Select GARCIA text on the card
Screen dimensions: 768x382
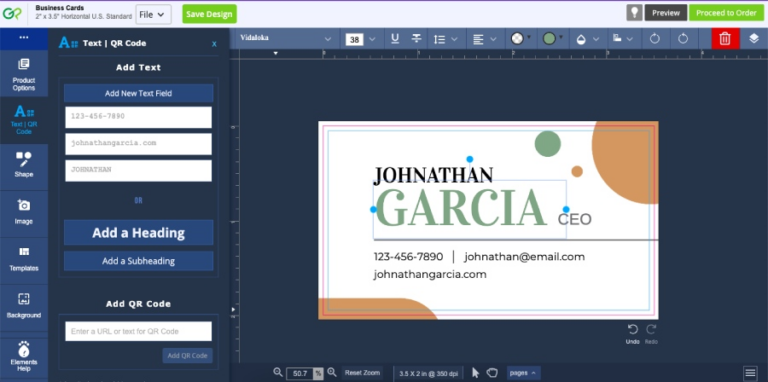[460, 208]
